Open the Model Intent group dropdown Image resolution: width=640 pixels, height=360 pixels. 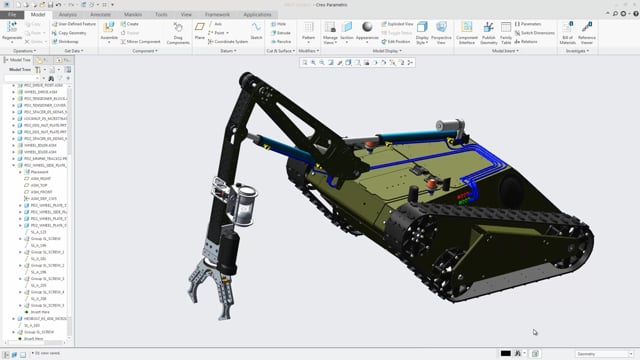pyautogui.click(x=505, y=51)
